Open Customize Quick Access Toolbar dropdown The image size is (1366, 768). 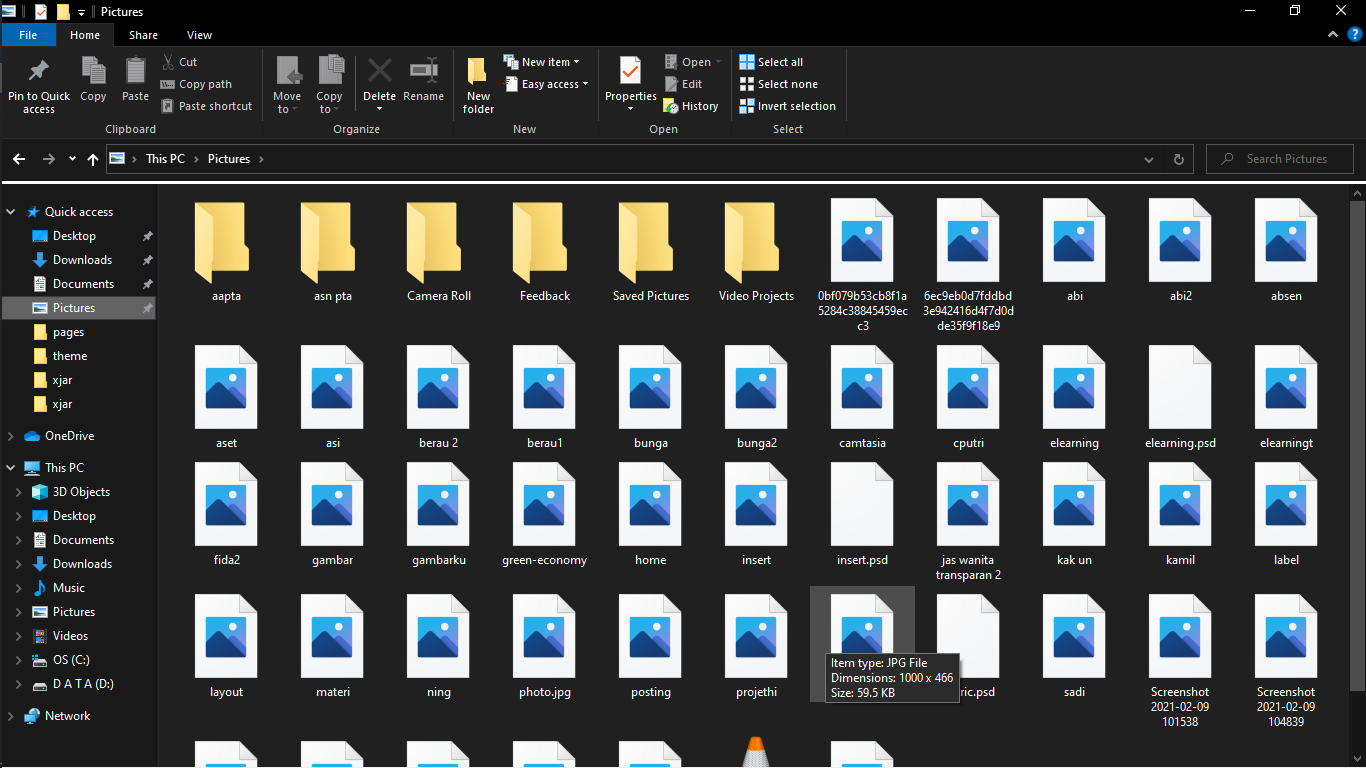pos(81,12)
